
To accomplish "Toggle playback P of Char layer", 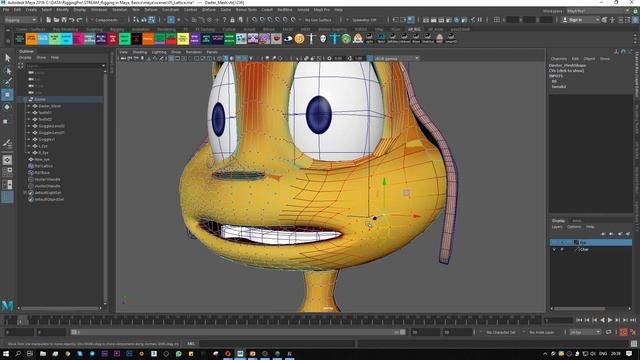I will coord(562,249).
